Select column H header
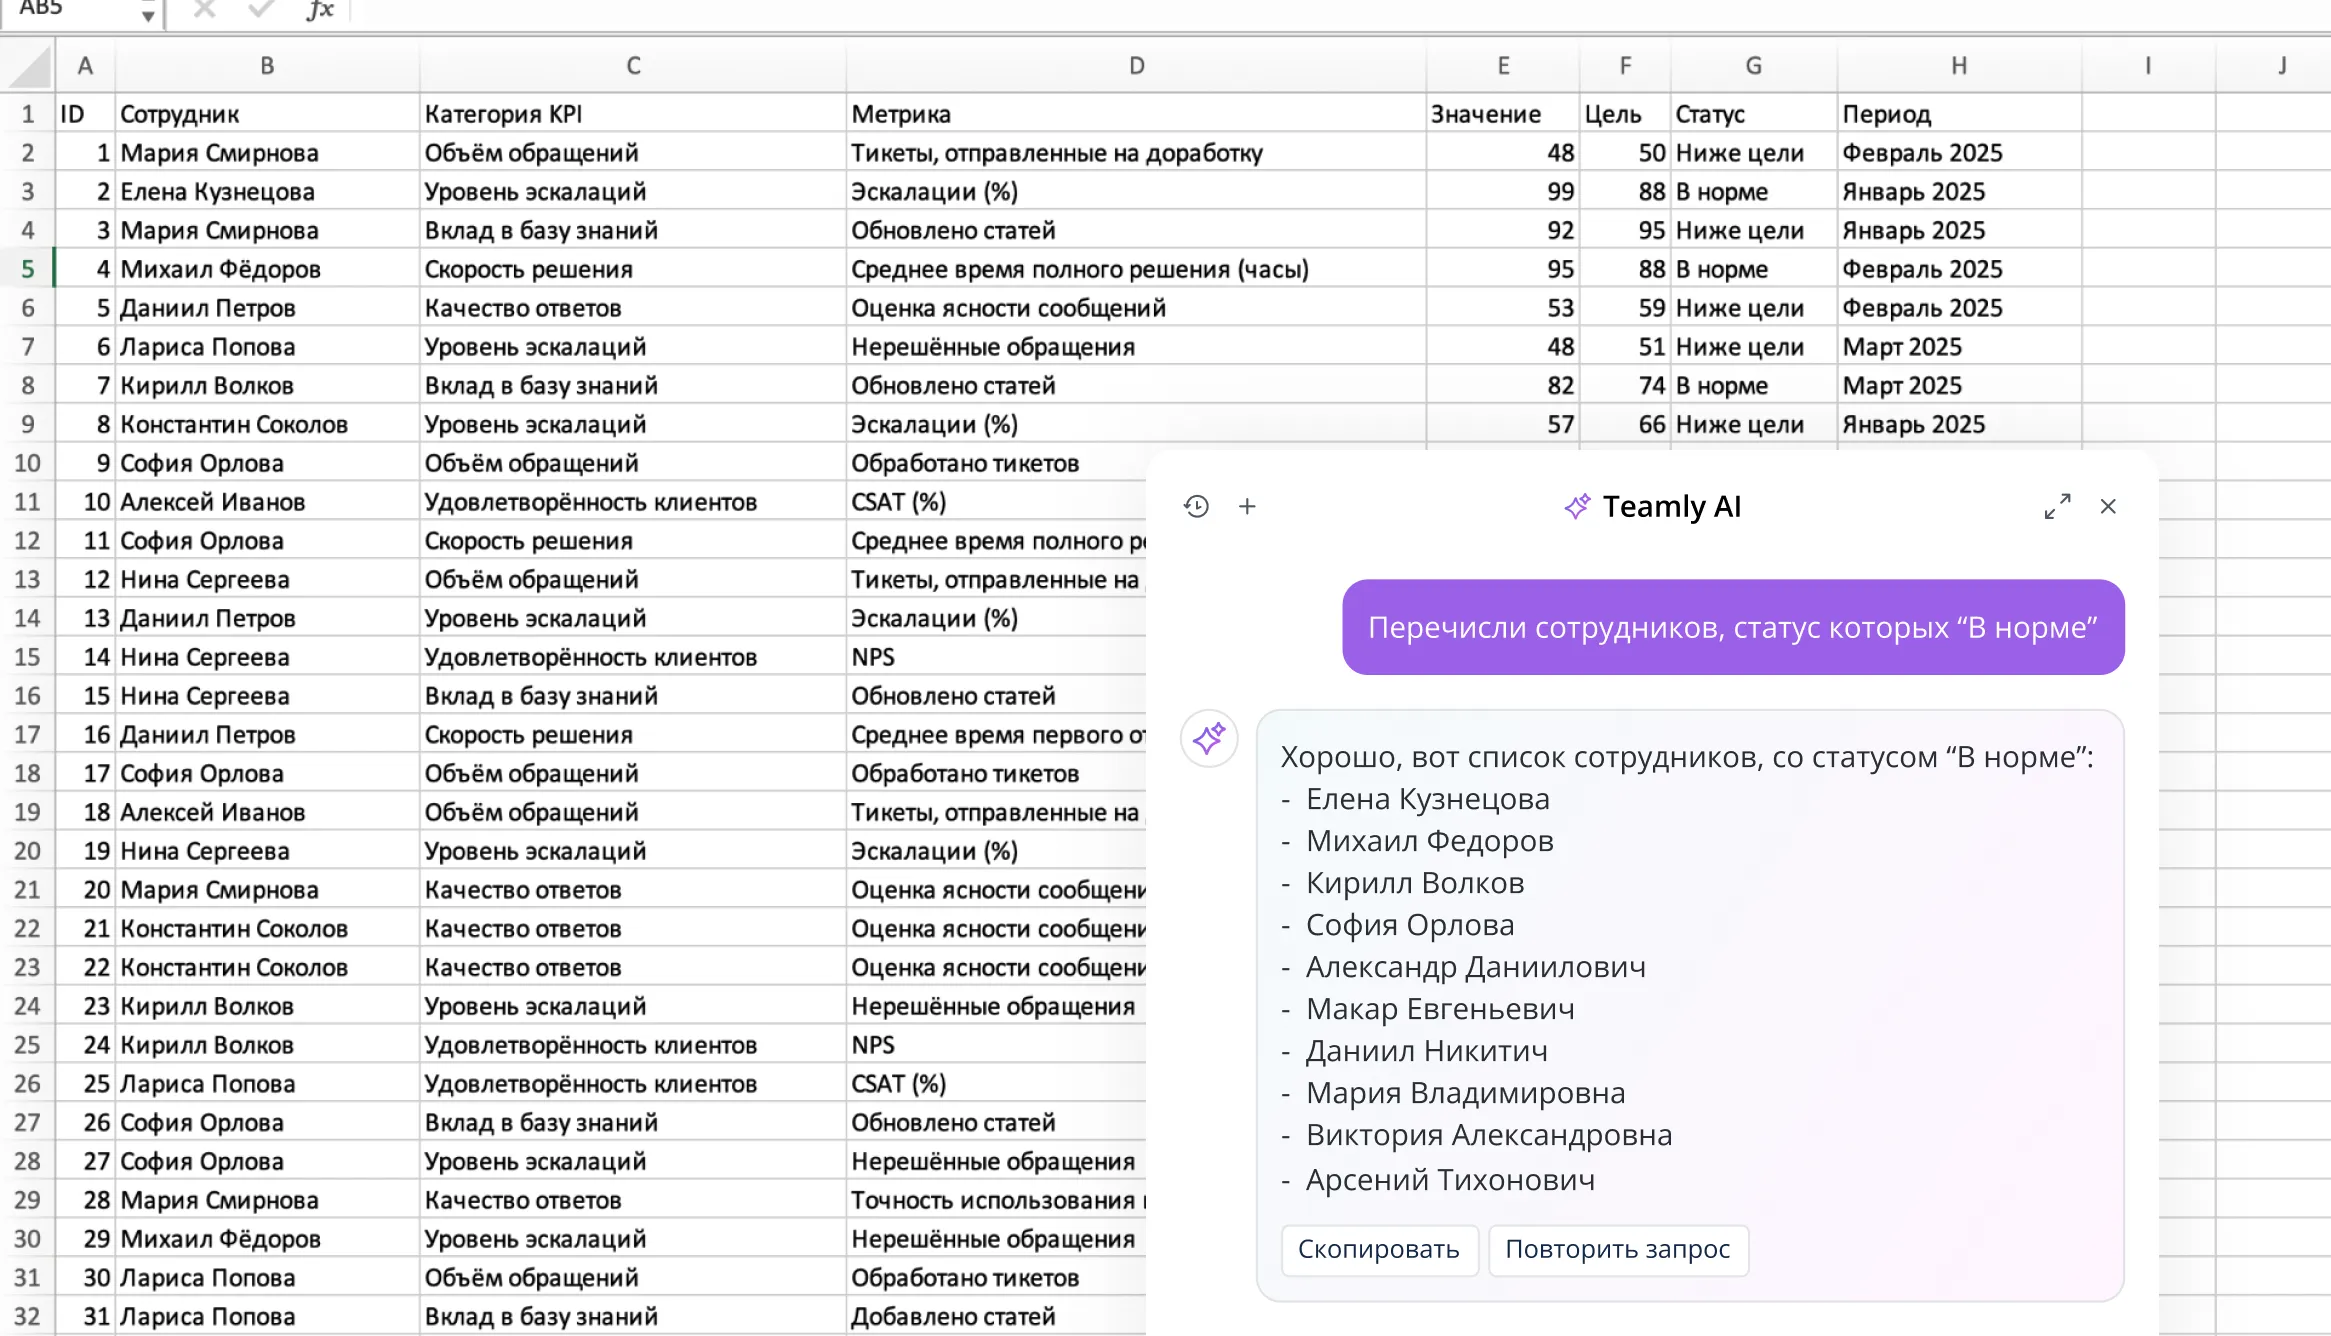2331x1336 pixels. (1958, 66)
